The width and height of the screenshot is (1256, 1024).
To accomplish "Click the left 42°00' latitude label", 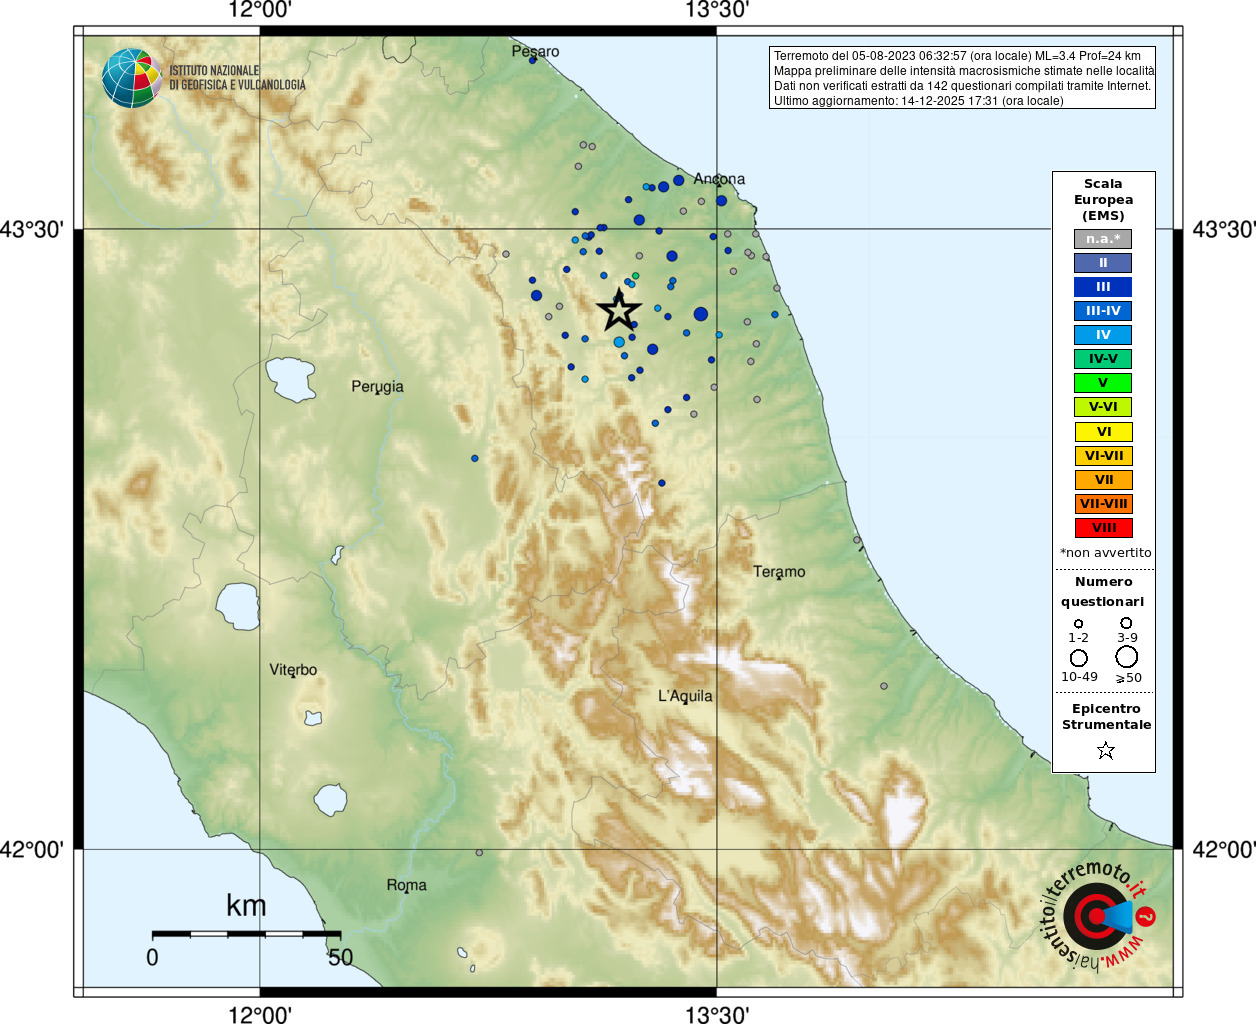I will pyautogui.click(x=31, y=849).
